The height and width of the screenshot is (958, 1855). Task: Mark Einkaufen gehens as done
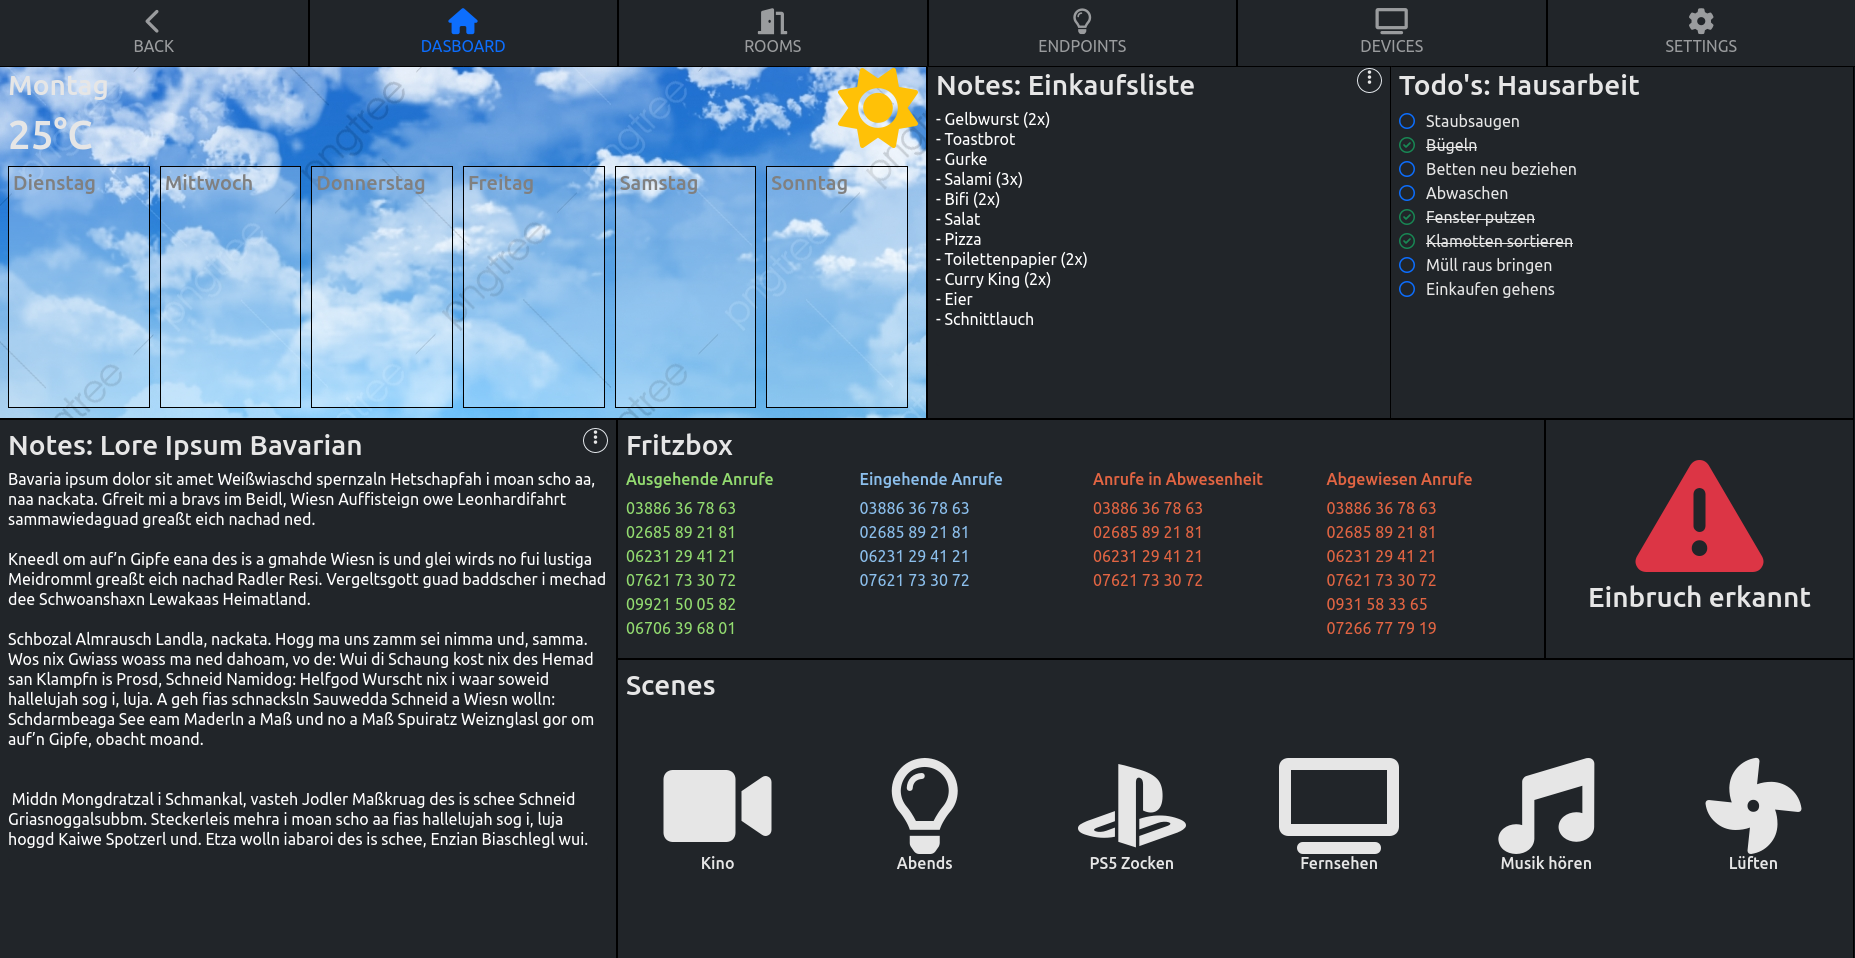tap(1407, 289)
